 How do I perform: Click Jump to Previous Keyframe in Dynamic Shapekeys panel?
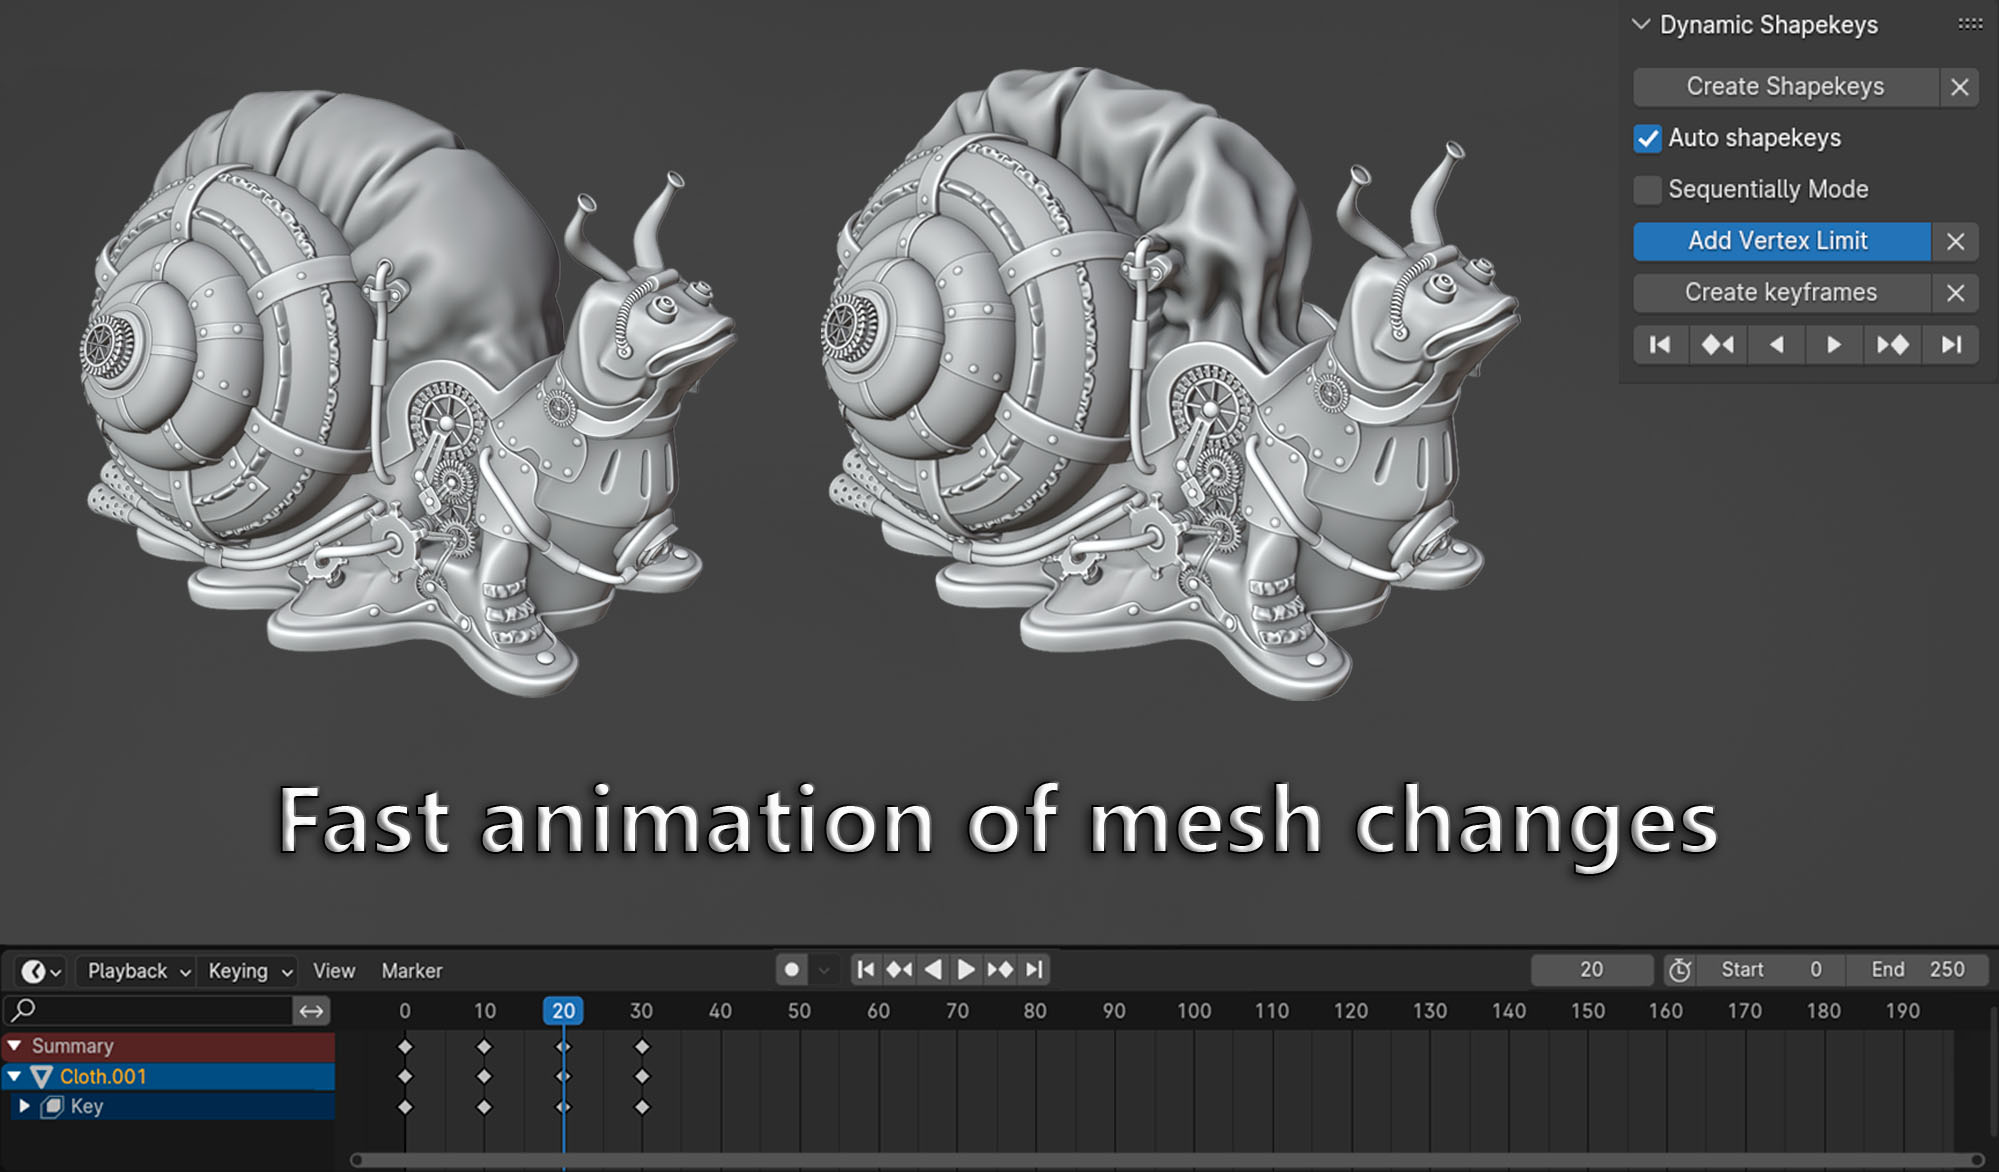1717,344
